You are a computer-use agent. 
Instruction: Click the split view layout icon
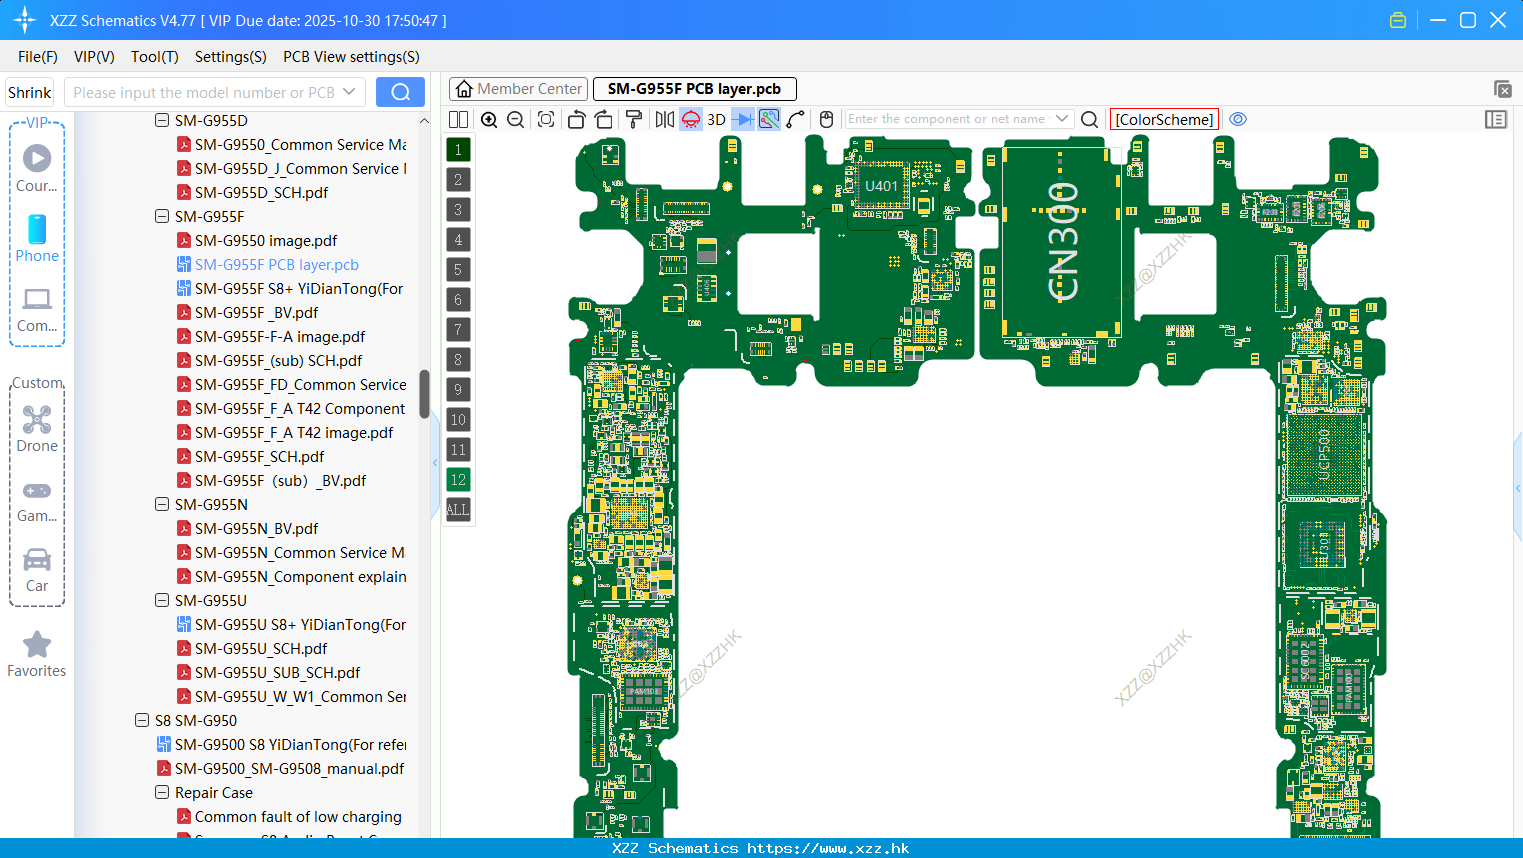pos(458,119)
